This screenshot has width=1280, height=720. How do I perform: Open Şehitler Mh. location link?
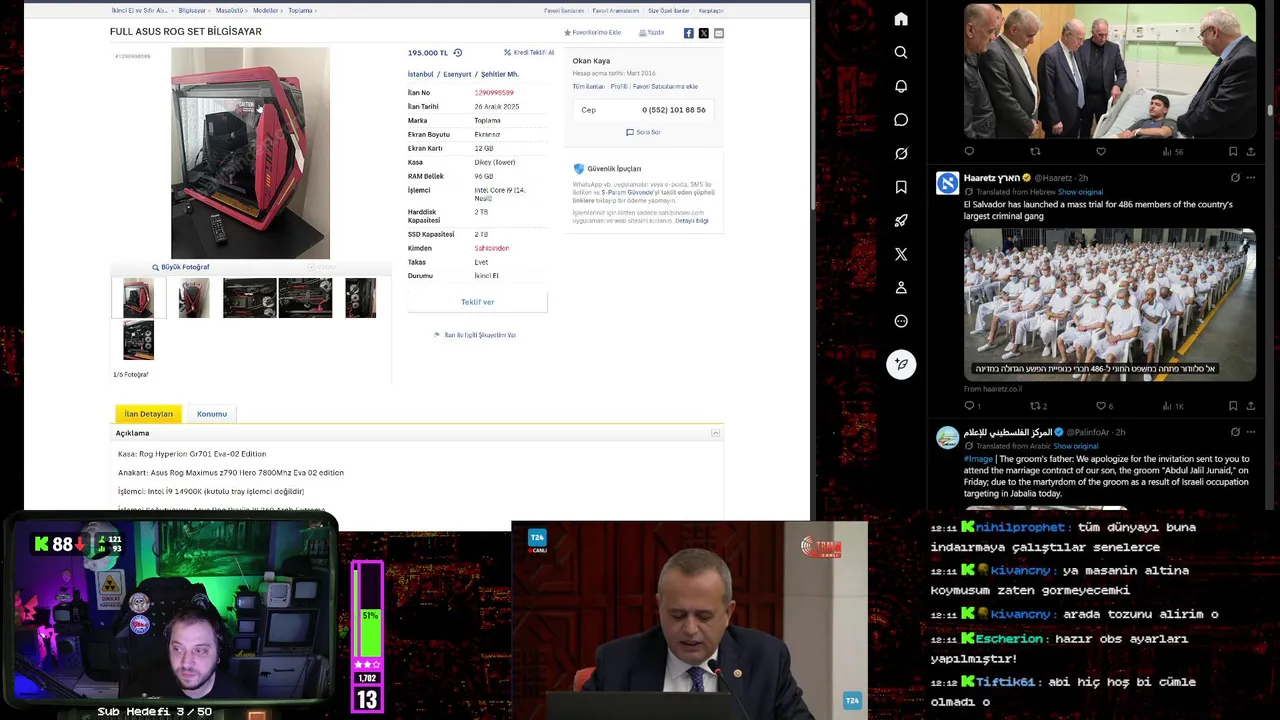click(500, 74)
